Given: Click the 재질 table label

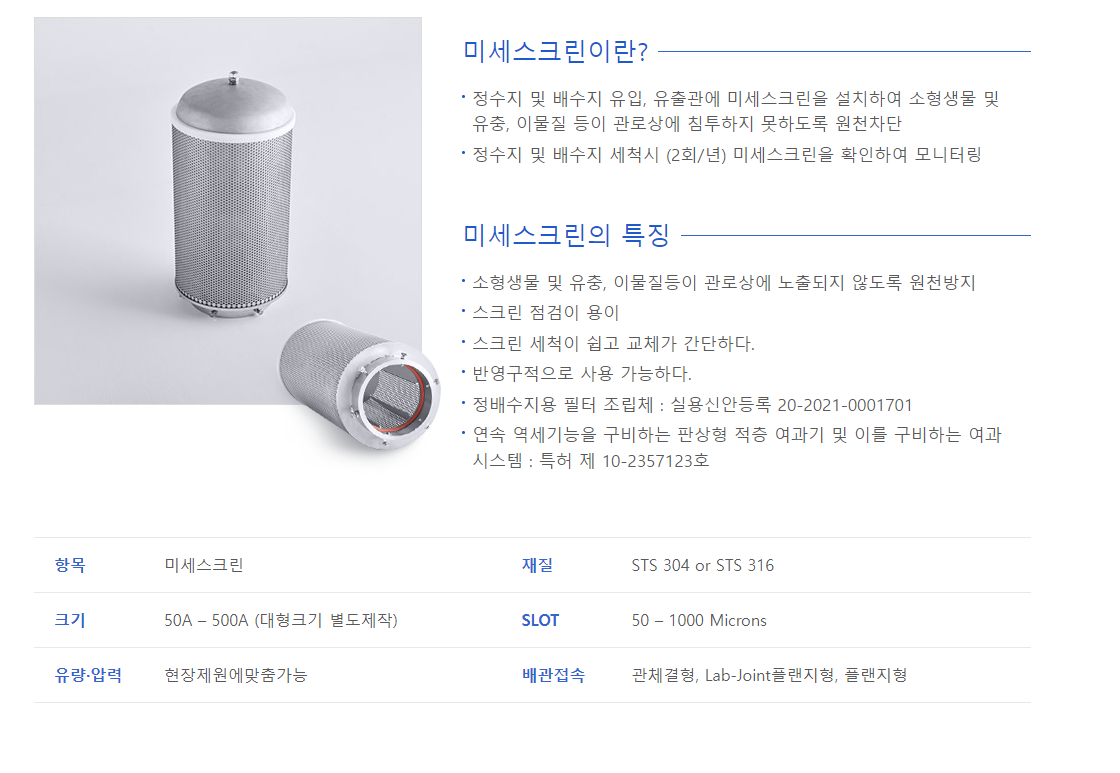Looking at the screenshot, I should click(537, 565).
